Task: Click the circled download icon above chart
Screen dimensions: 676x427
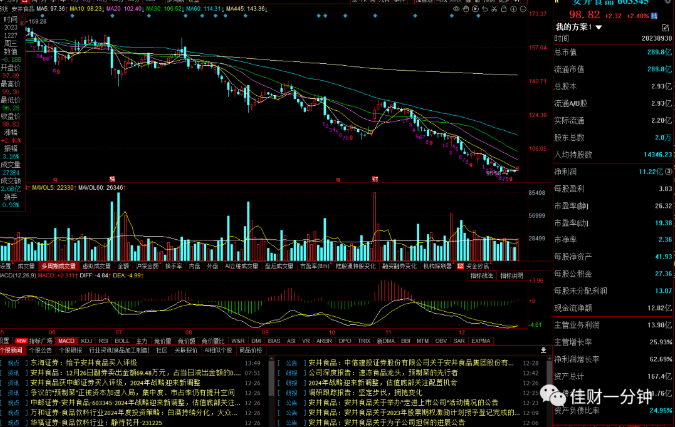Action: 513,9
